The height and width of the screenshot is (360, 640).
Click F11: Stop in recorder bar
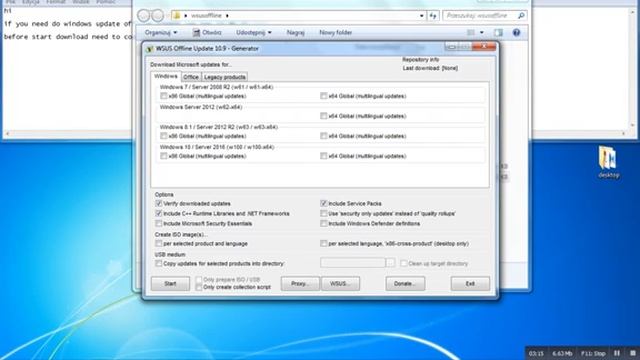coord(593,353)
